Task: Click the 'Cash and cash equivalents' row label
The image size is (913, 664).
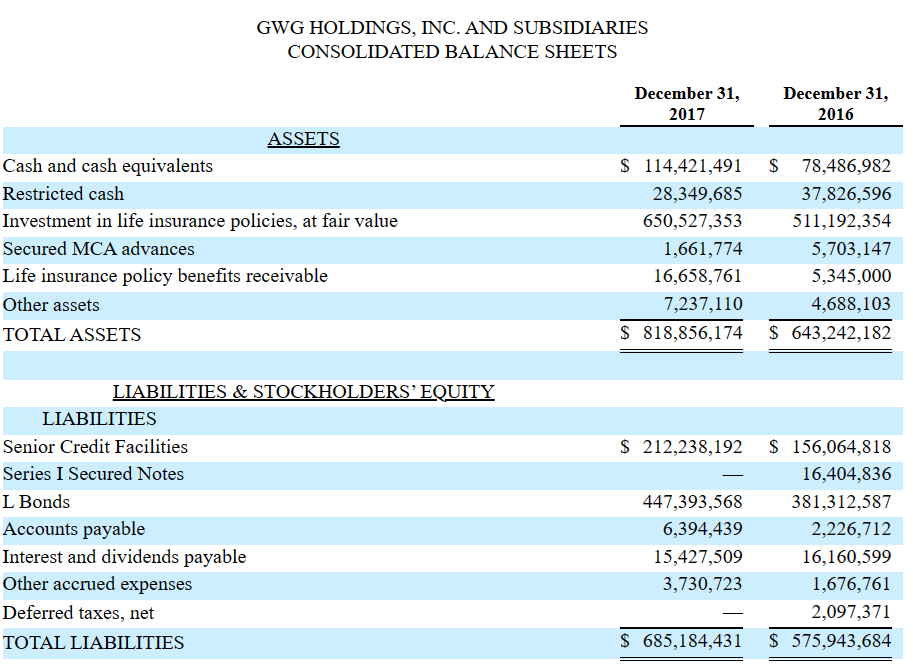Action: 108,166
